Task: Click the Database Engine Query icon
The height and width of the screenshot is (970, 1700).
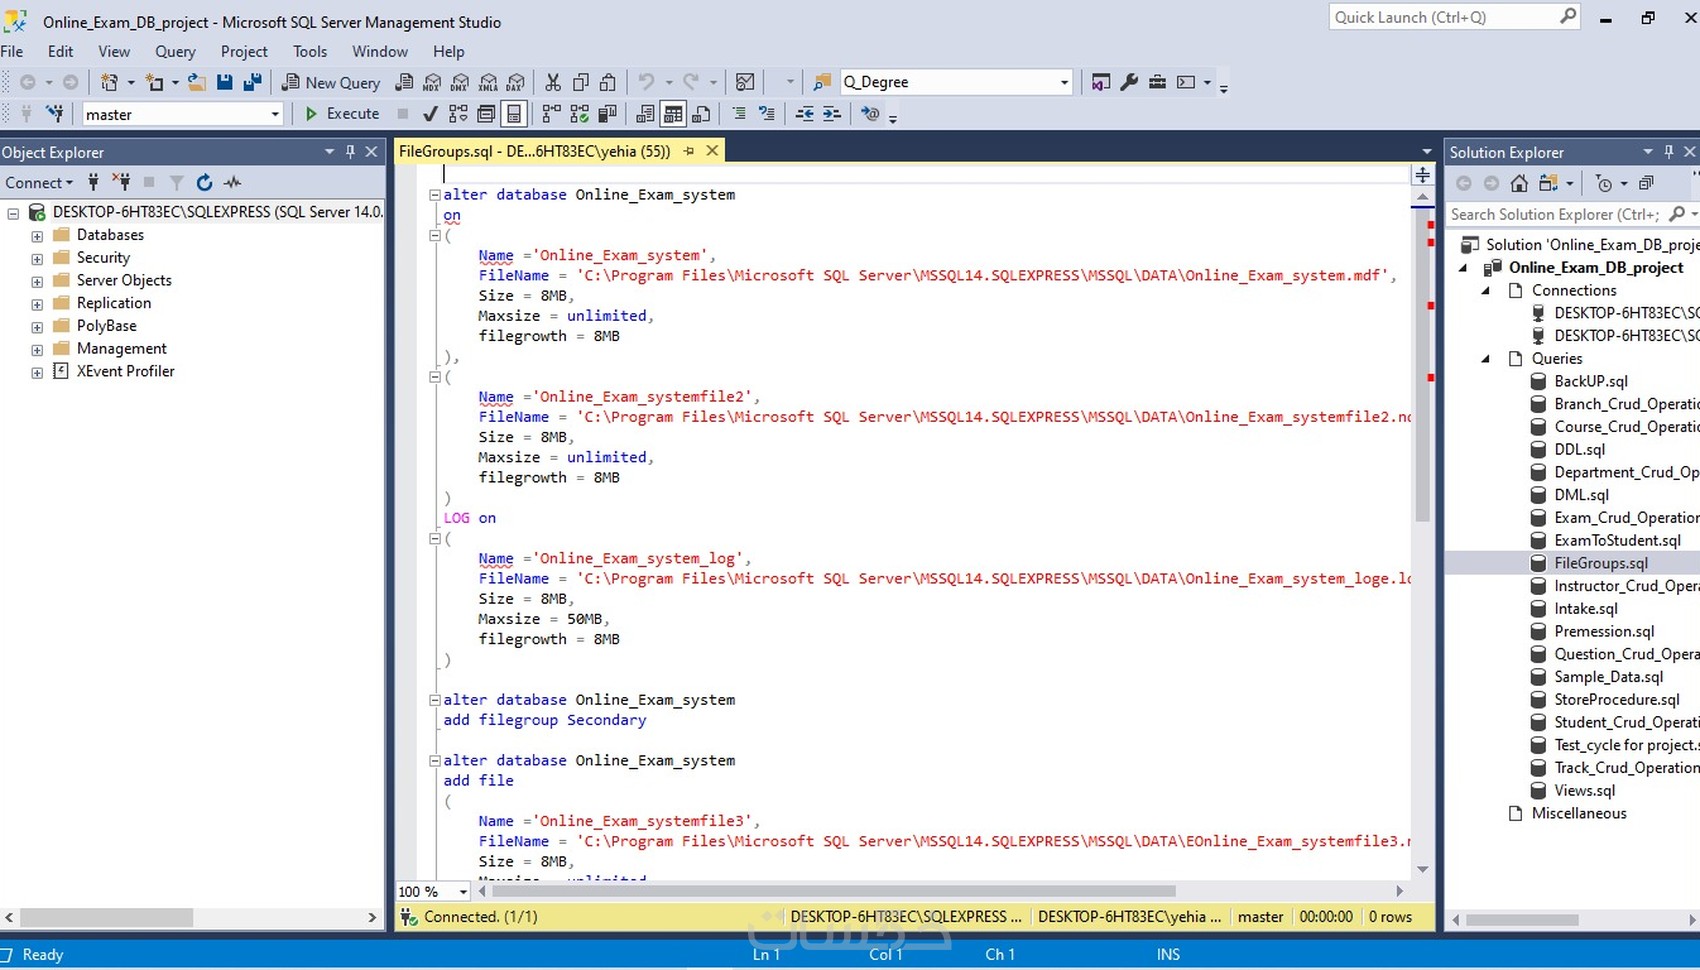Action: [x=404, y=82]
